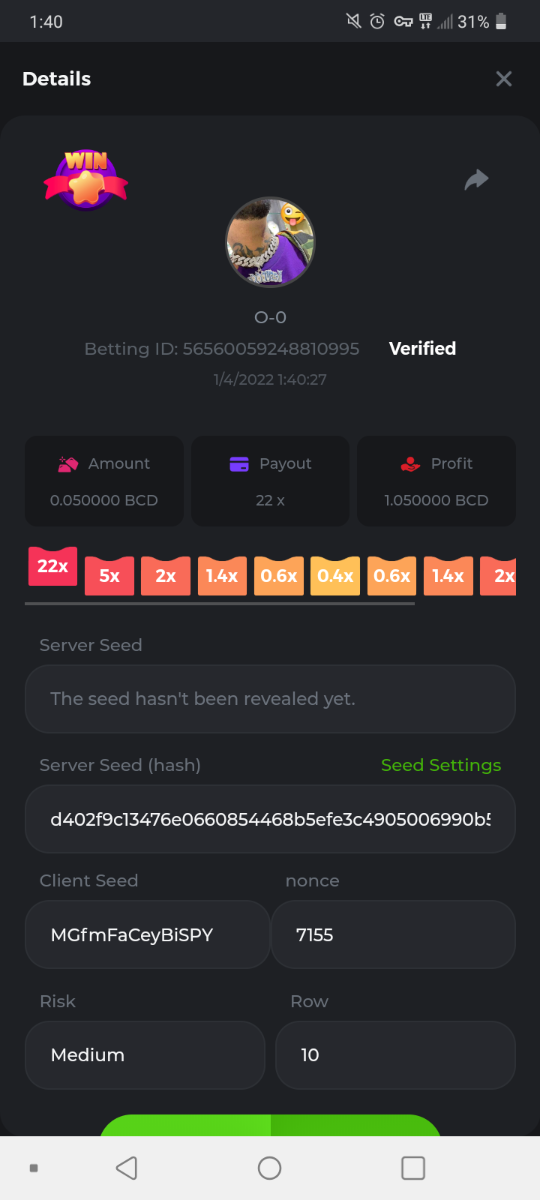Open Seed Settings link
Viewport: 540px width, 1200px height.
(x=441, y=765)
